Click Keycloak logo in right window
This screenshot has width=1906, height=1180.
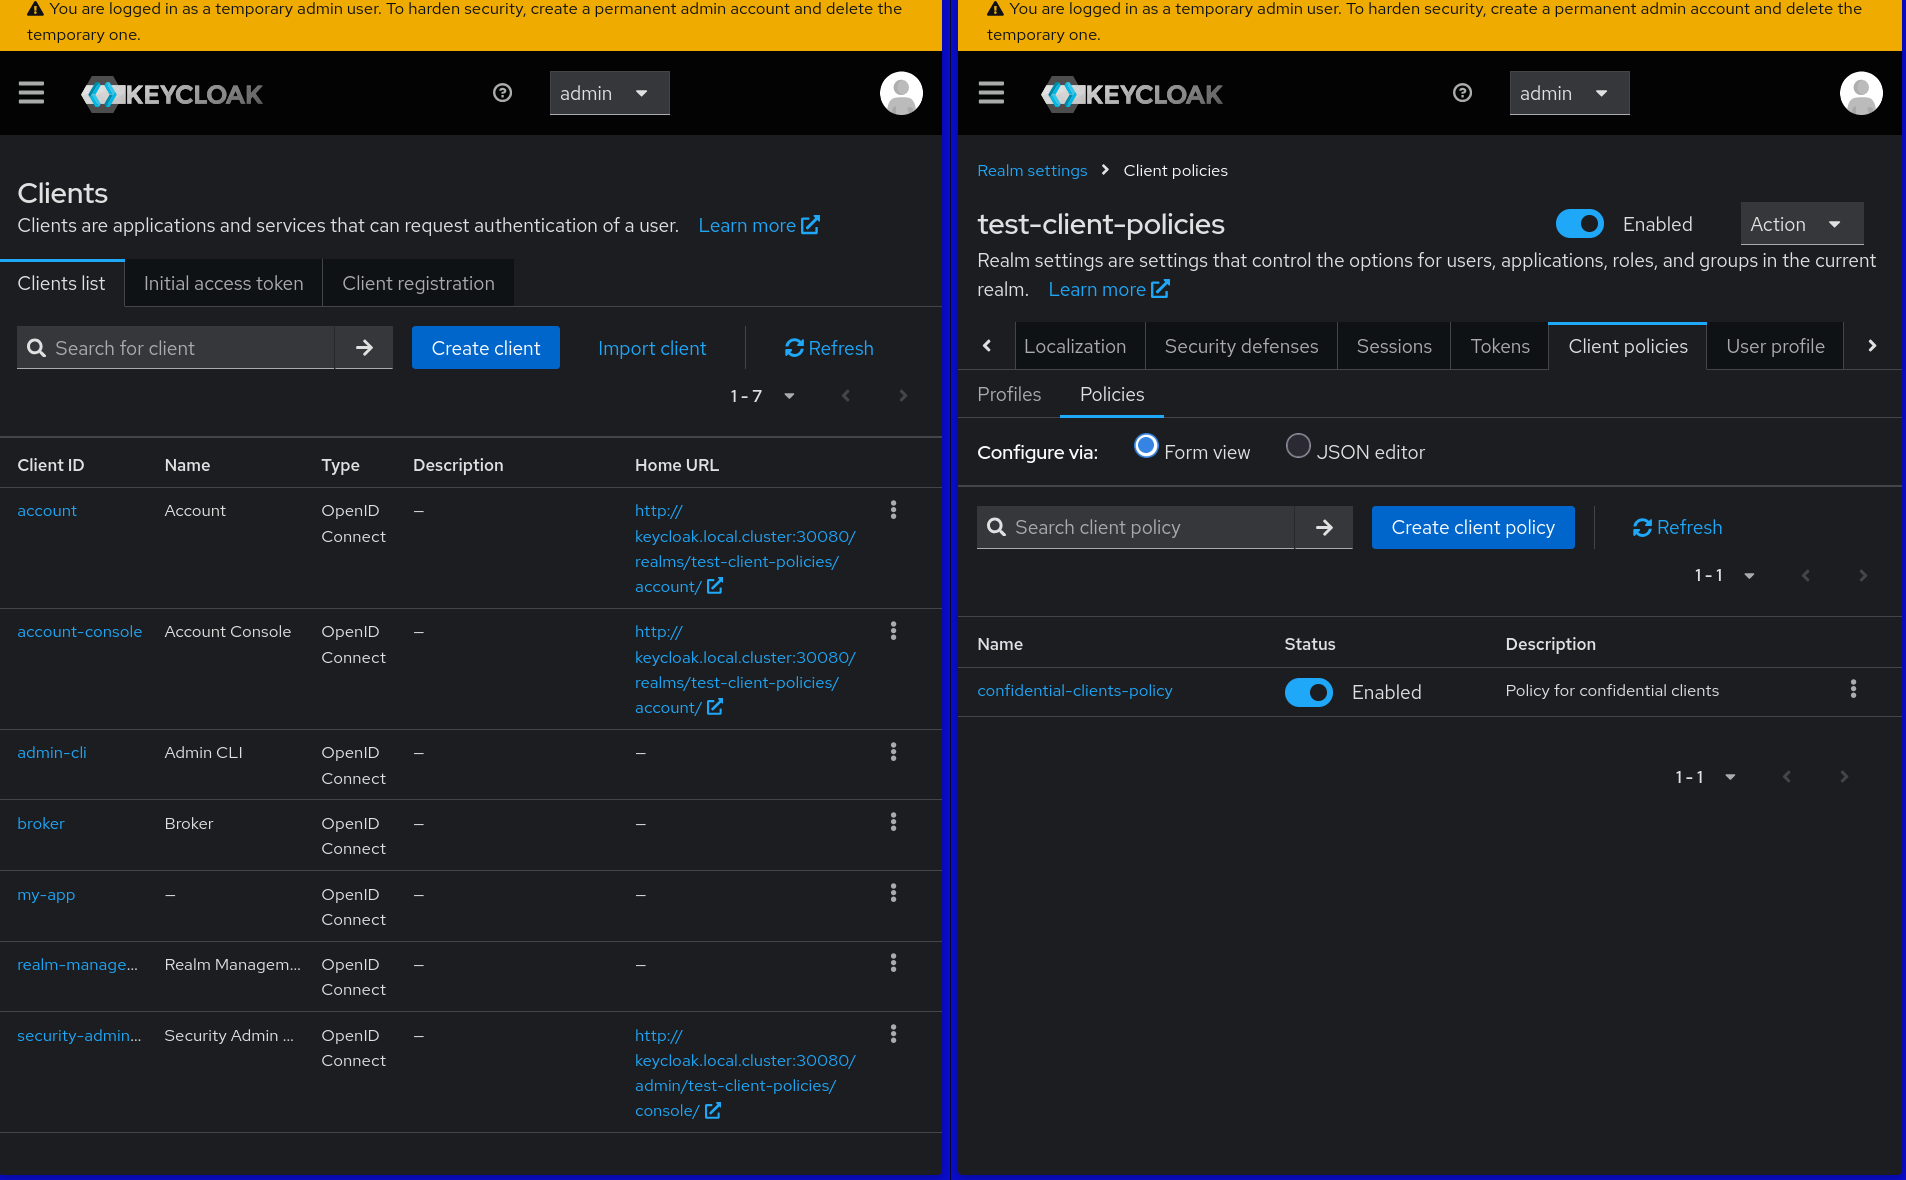pyautogui.click(x=1132, y=94)
